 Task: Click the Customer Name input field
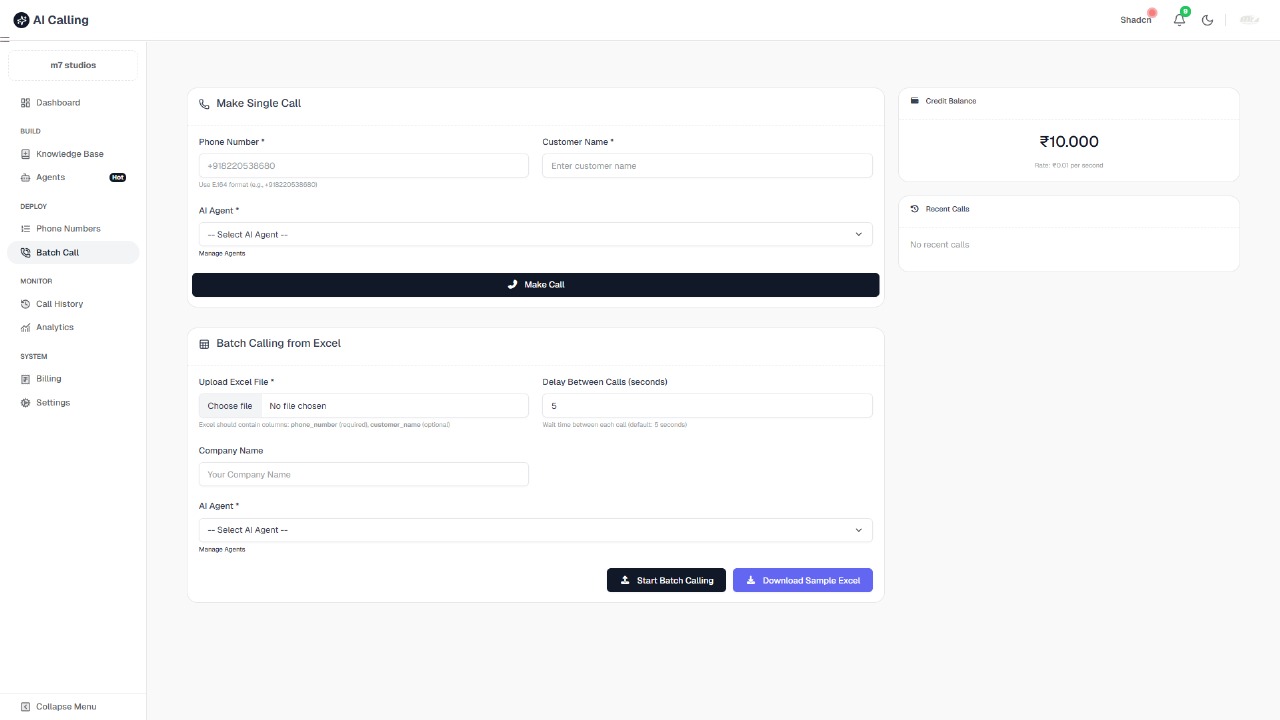click(706, 165)
